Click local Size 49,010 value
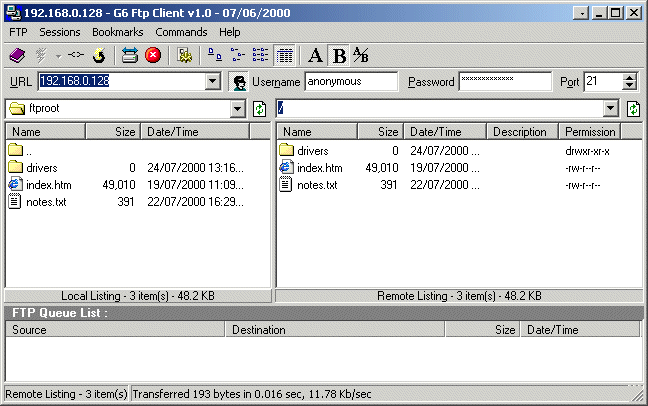 (119, 185)
